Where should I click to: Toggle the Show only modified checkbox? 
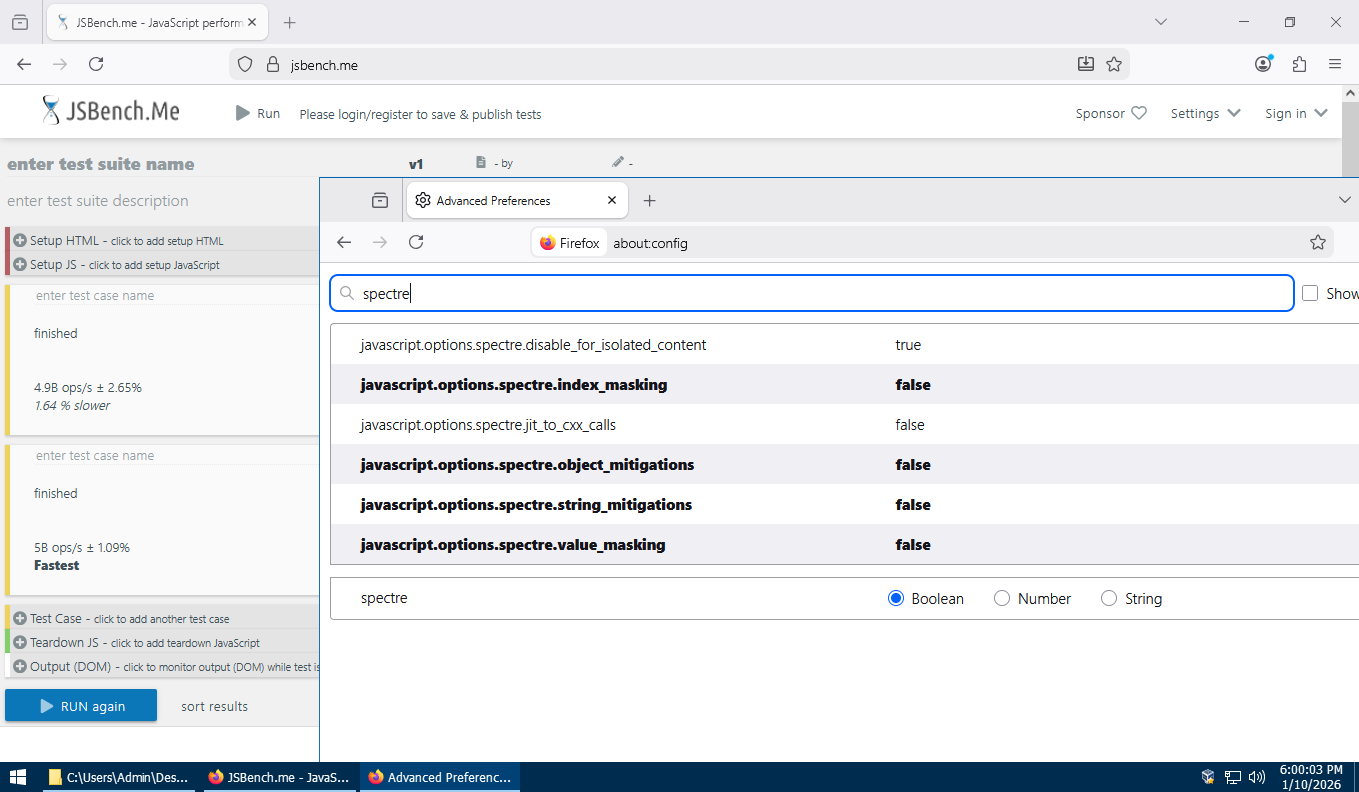point(1310,293)
